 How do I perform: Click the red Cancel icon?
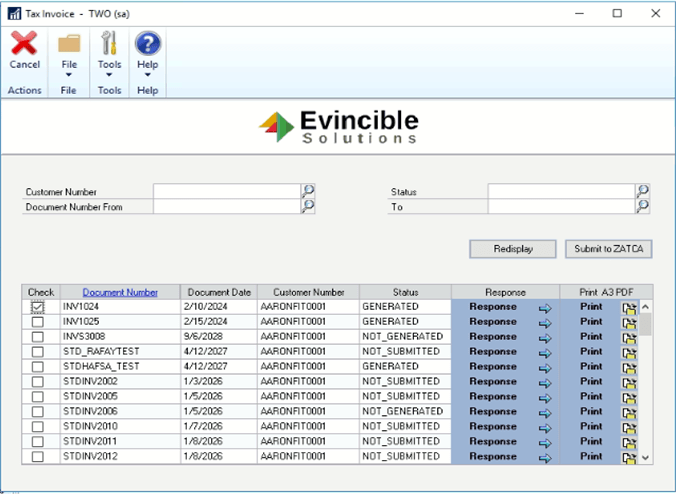pos(24,43)
